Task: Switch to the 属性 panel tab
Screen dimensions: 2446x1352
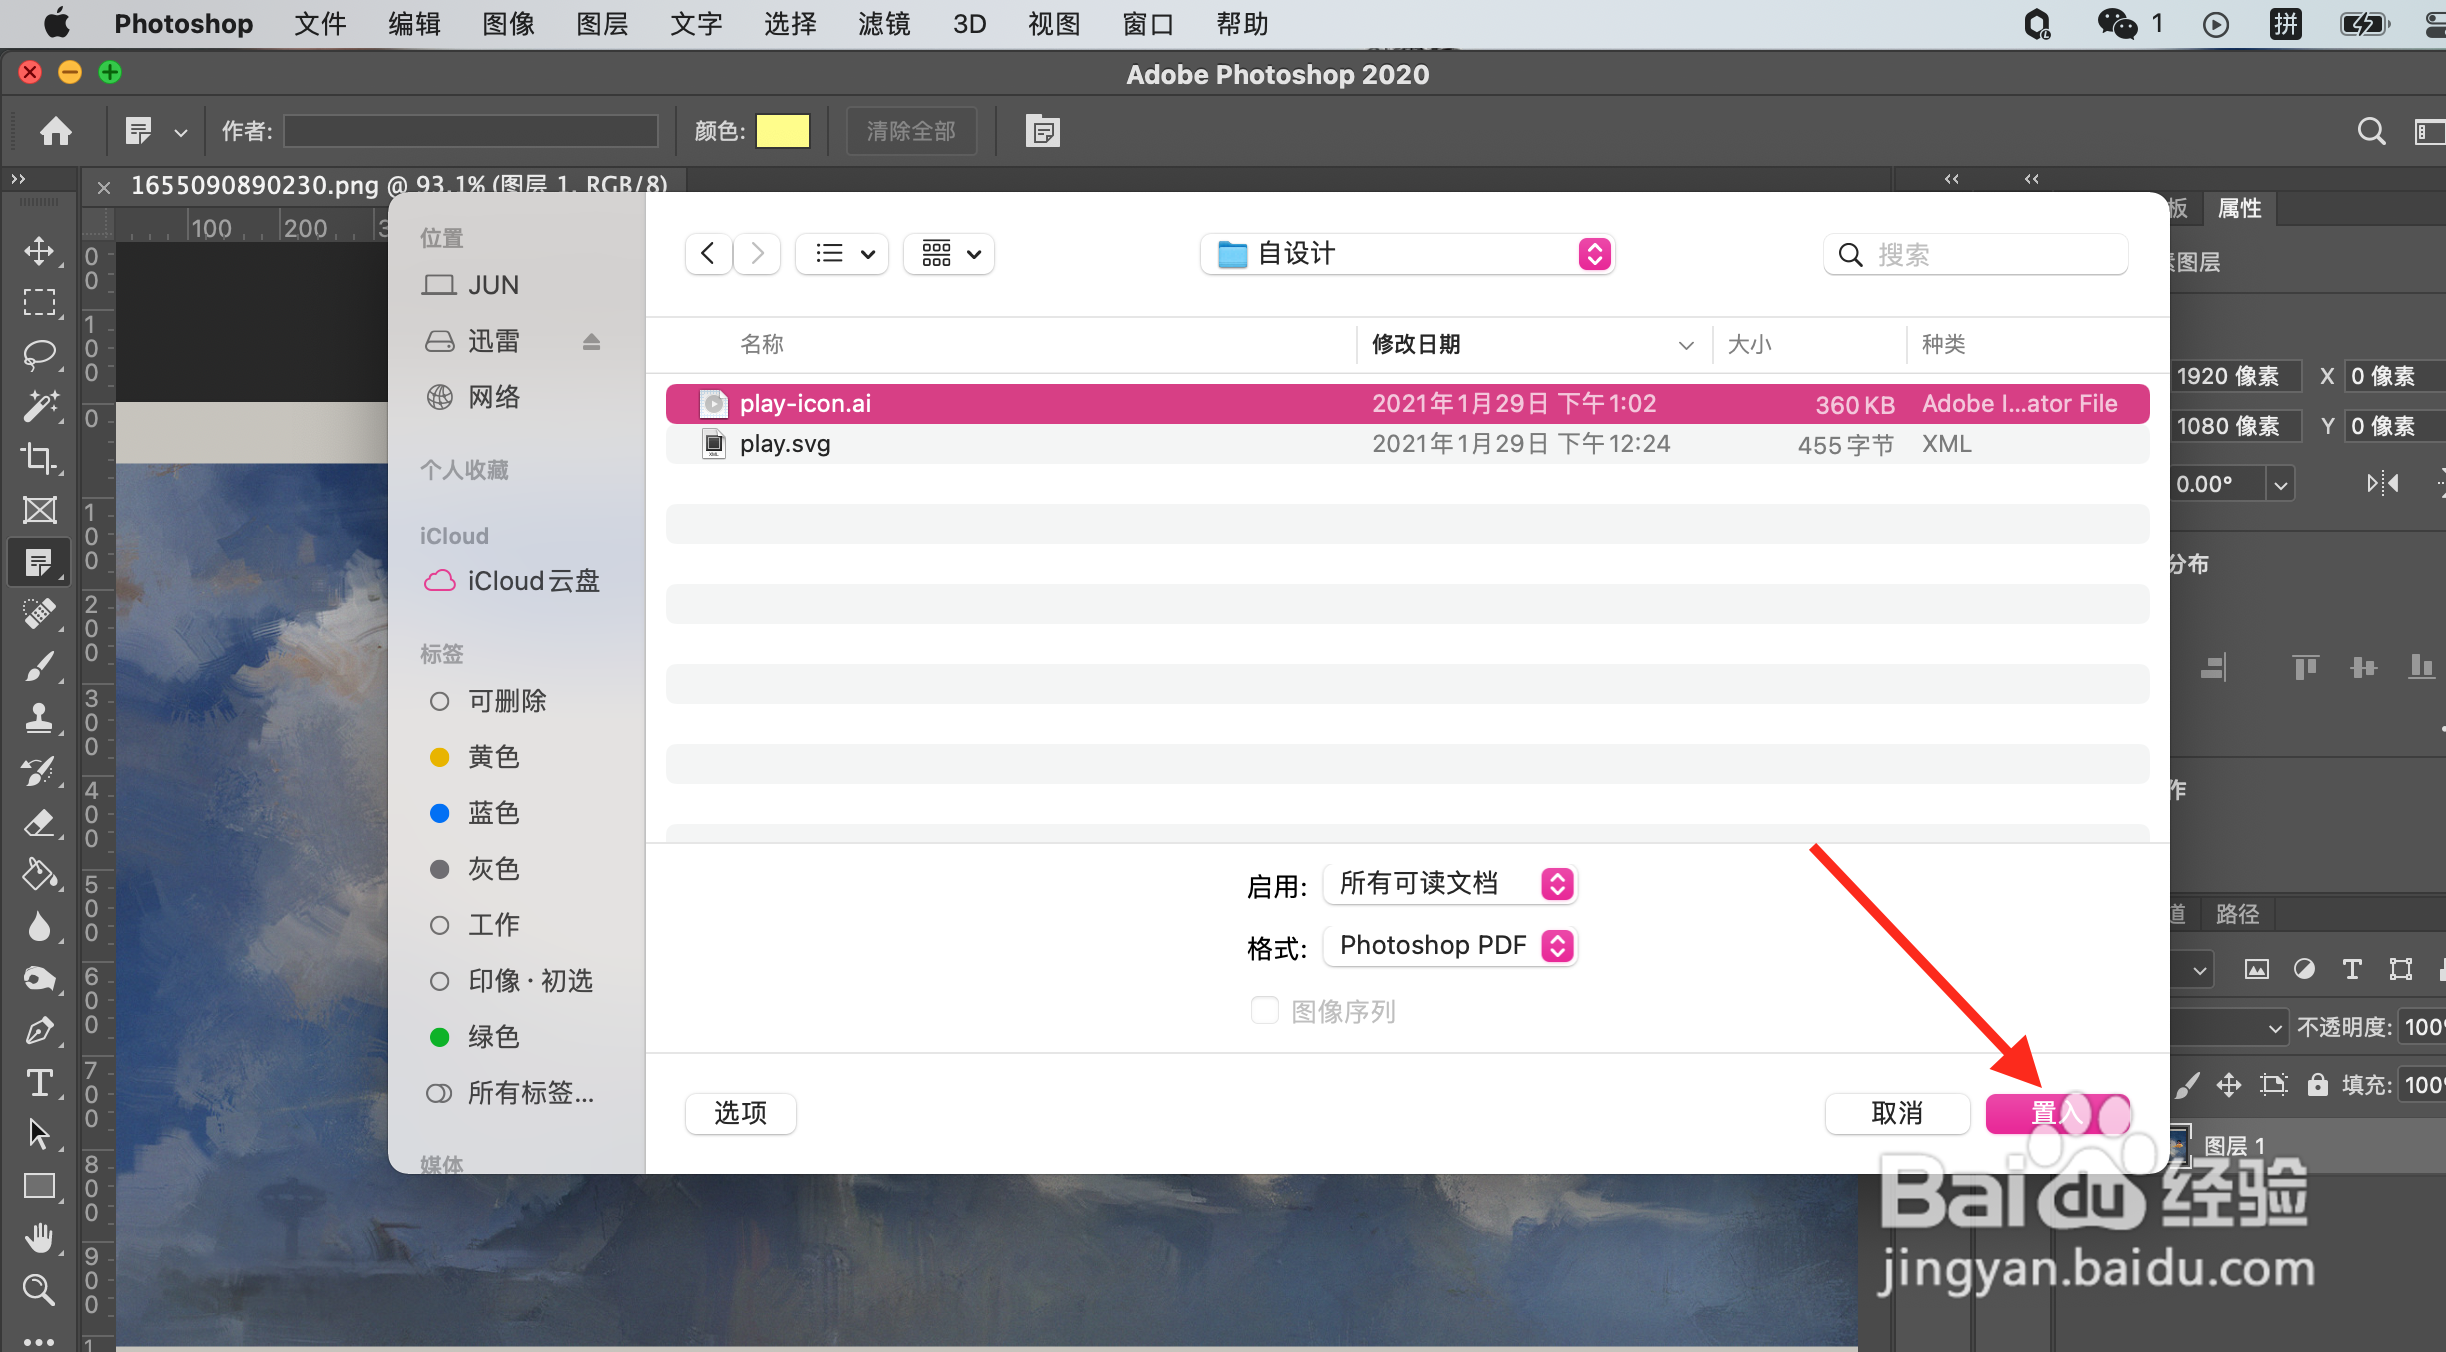Action: (x=2239, y=208)
